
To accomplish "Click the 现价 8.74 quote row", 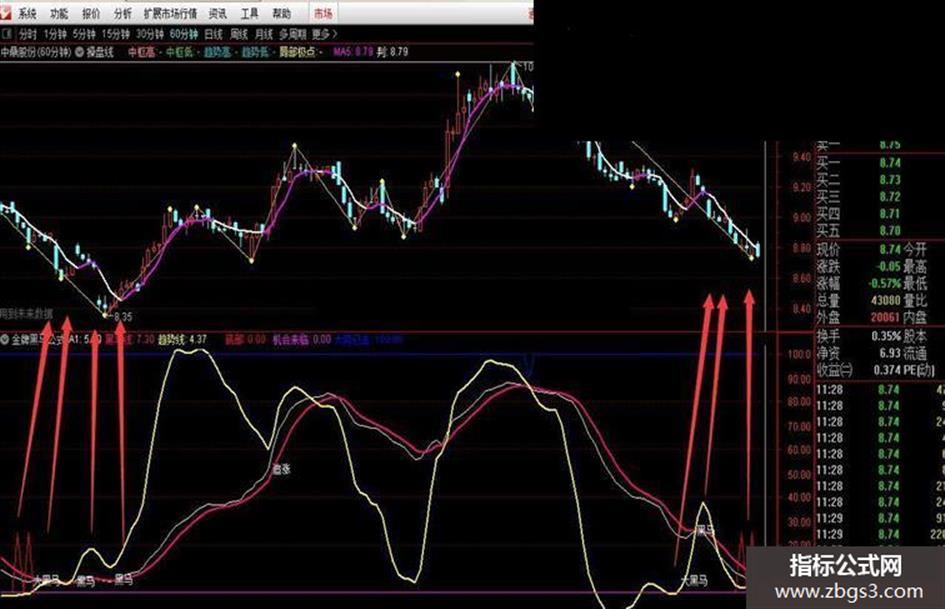I will pos(859,249).
